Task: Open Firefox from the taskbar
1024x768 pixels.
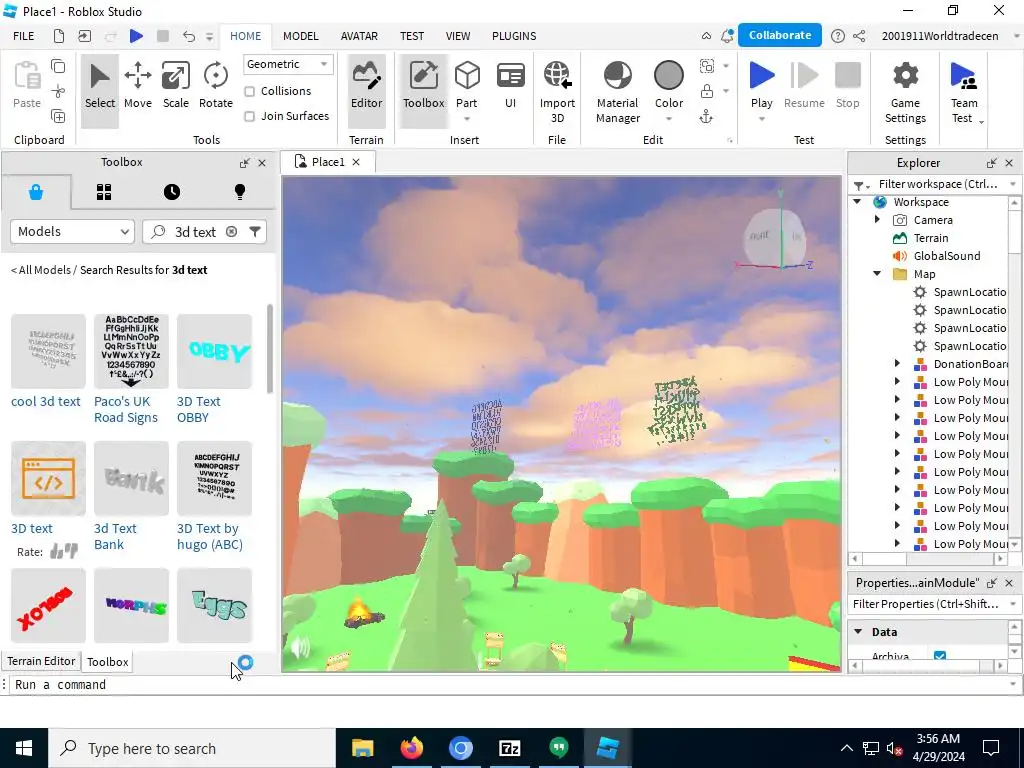Action: coord(411,748)
